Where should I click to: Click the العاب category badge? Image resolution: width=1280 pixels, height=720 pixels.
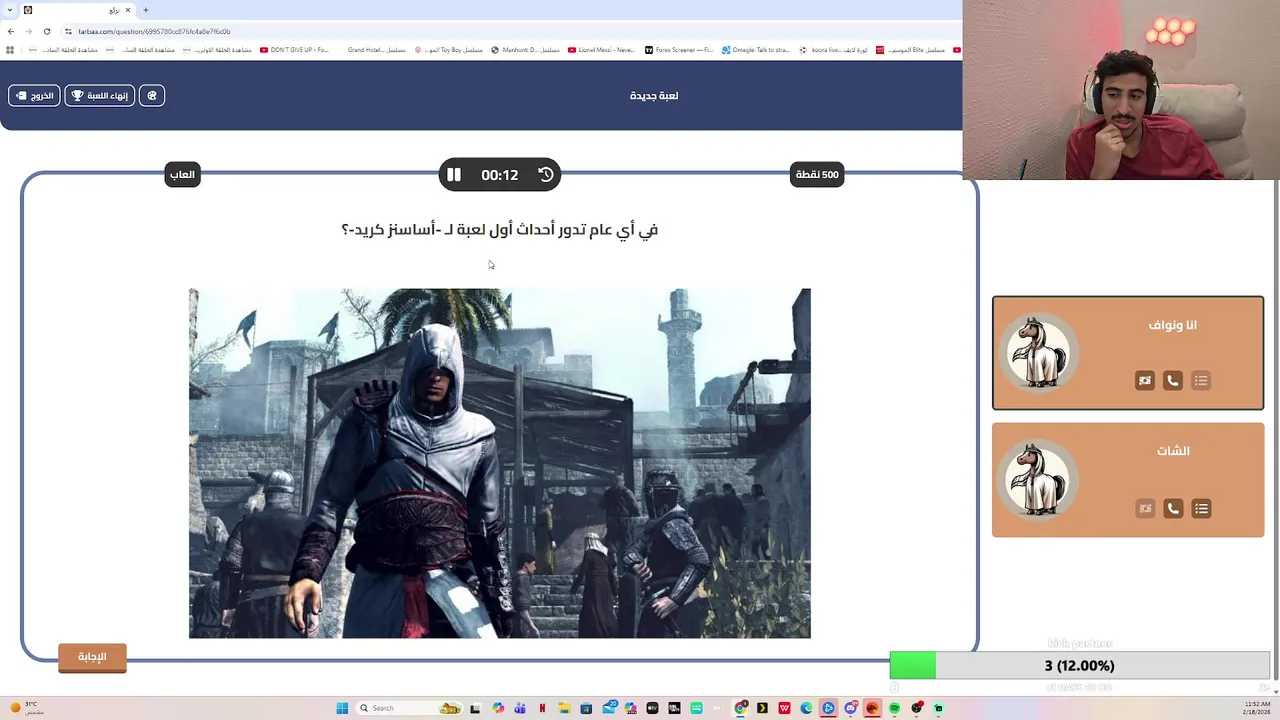pos(182,175)
